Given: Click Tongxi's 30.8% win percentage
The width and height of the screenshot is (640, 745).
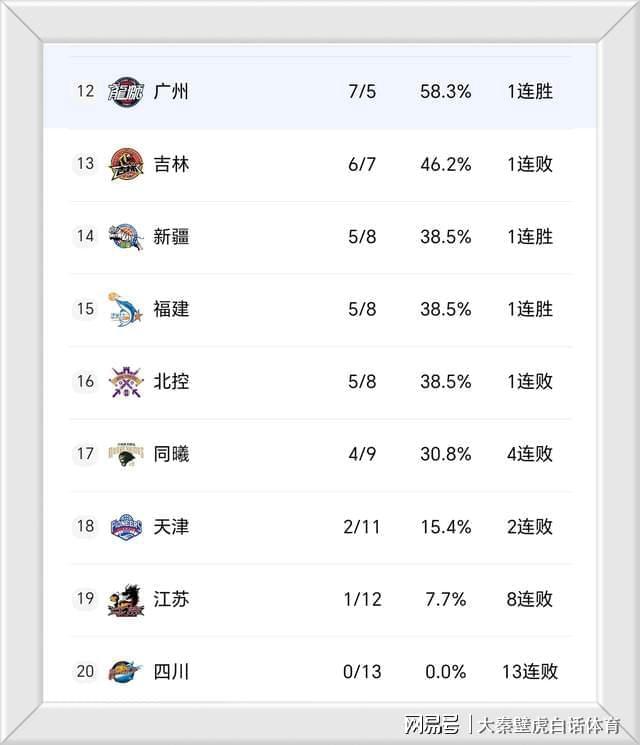Looking at the screenshot, I should click(445, 454).
